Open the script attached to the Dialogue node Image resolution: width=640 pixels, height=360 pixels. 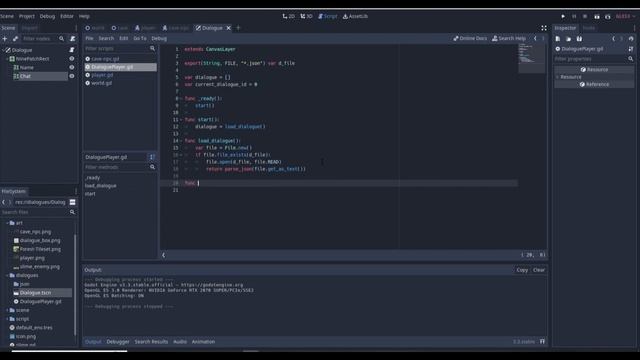click(72, 50)
